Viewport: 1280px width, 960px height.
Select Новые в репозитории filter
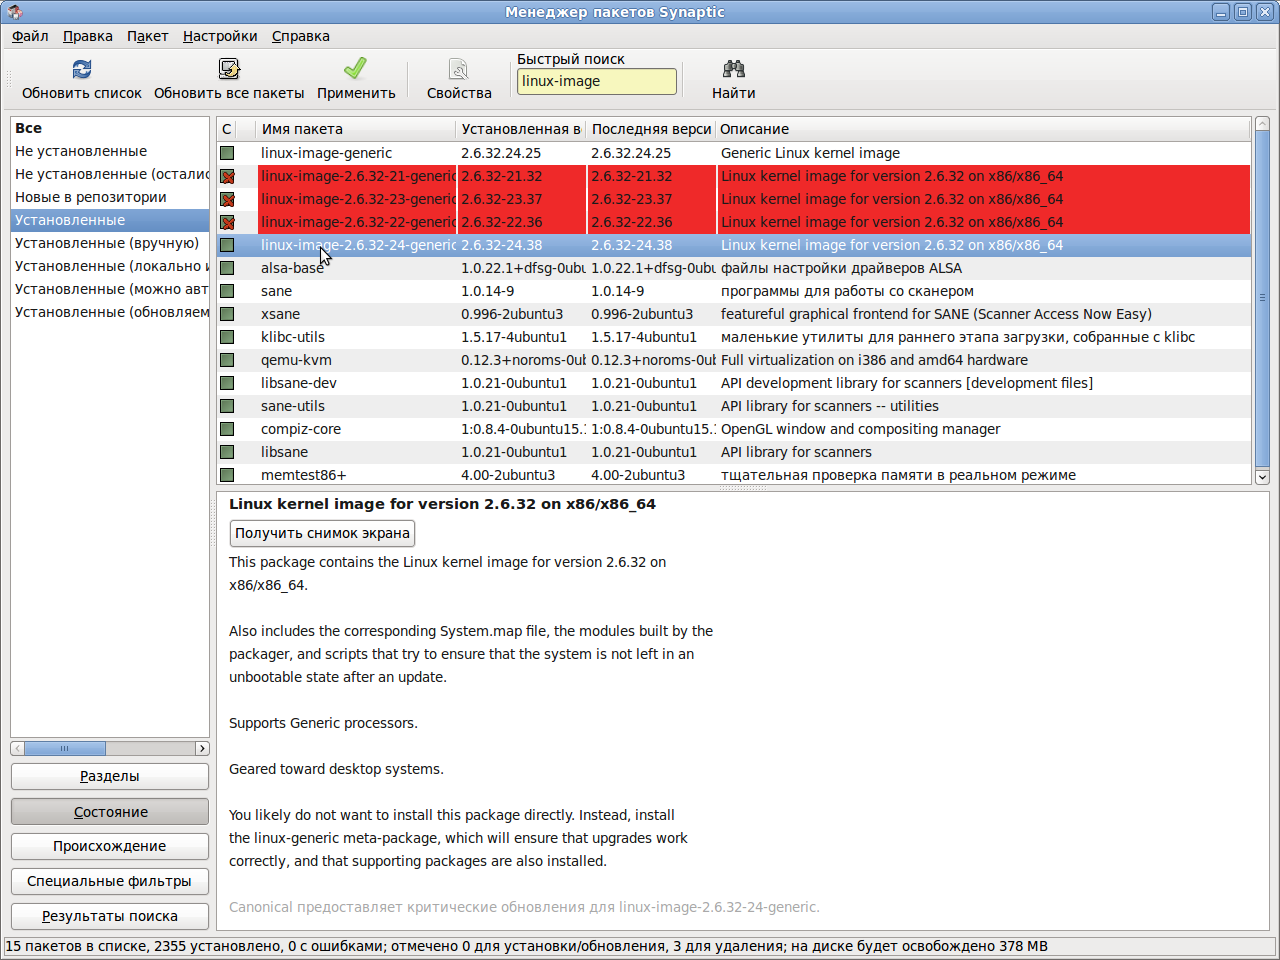110,197
